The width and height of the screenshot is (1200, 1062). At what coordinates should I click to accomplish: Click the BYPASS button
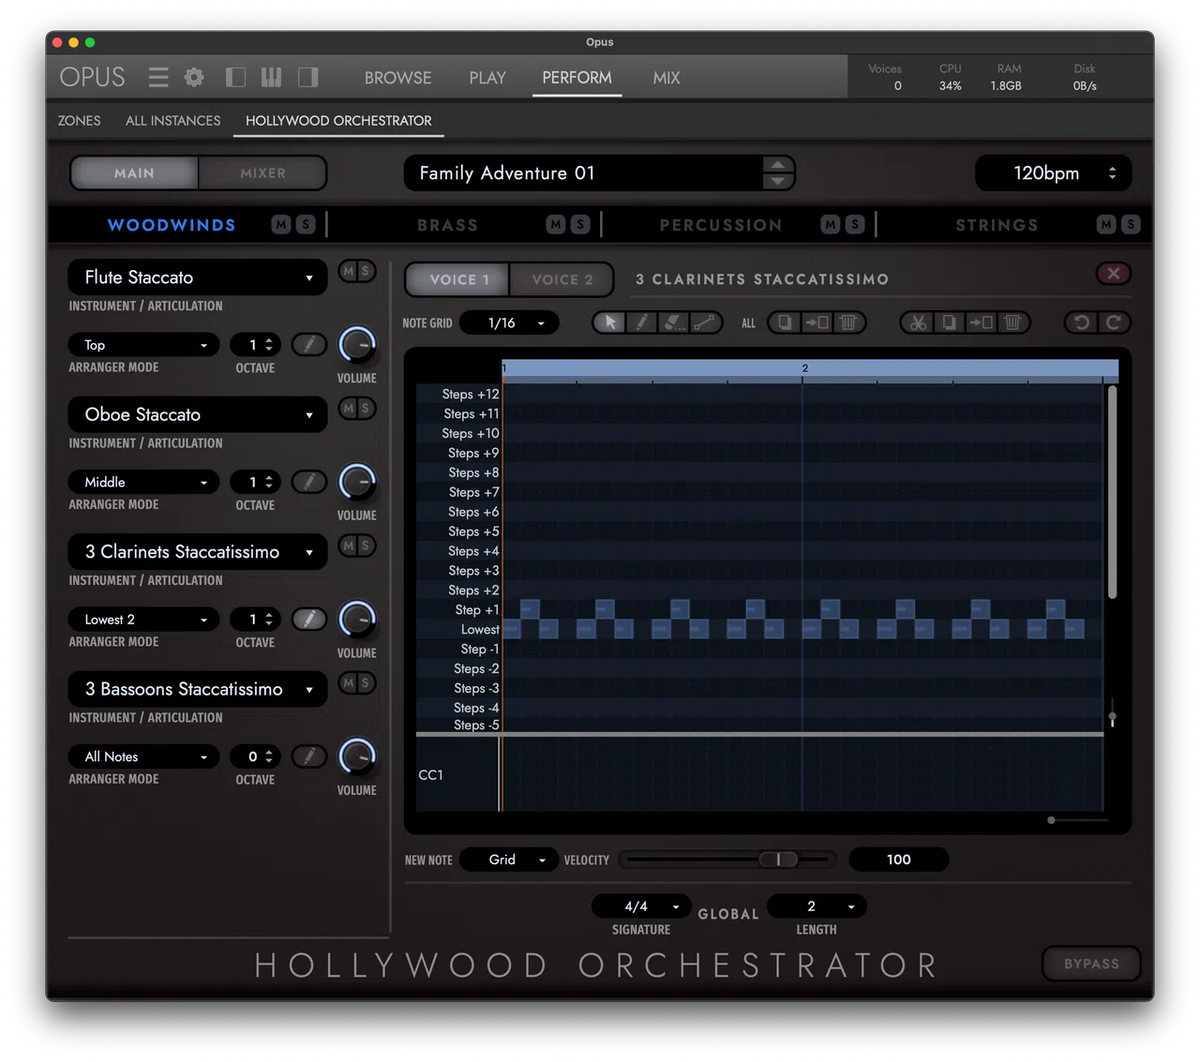(1091, 963)
